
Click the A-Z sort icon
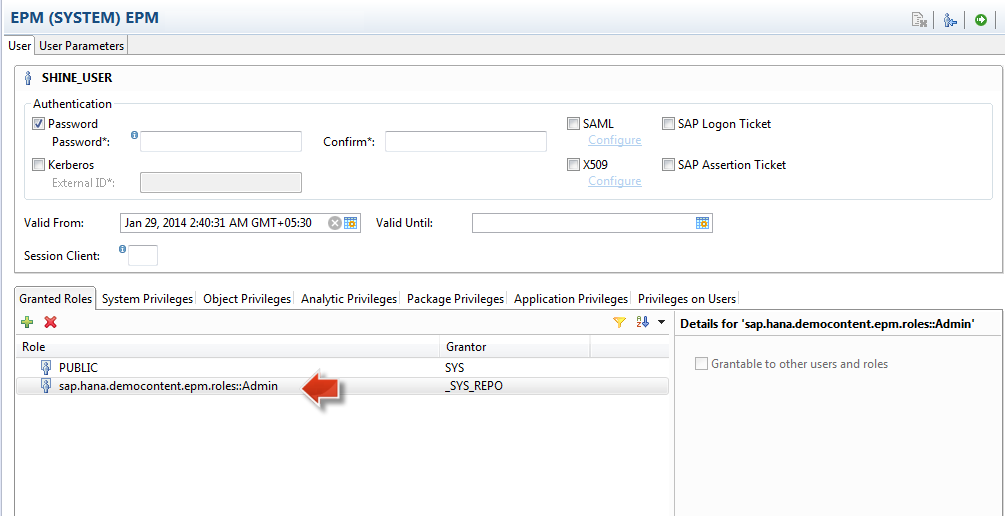pos(642,322)
